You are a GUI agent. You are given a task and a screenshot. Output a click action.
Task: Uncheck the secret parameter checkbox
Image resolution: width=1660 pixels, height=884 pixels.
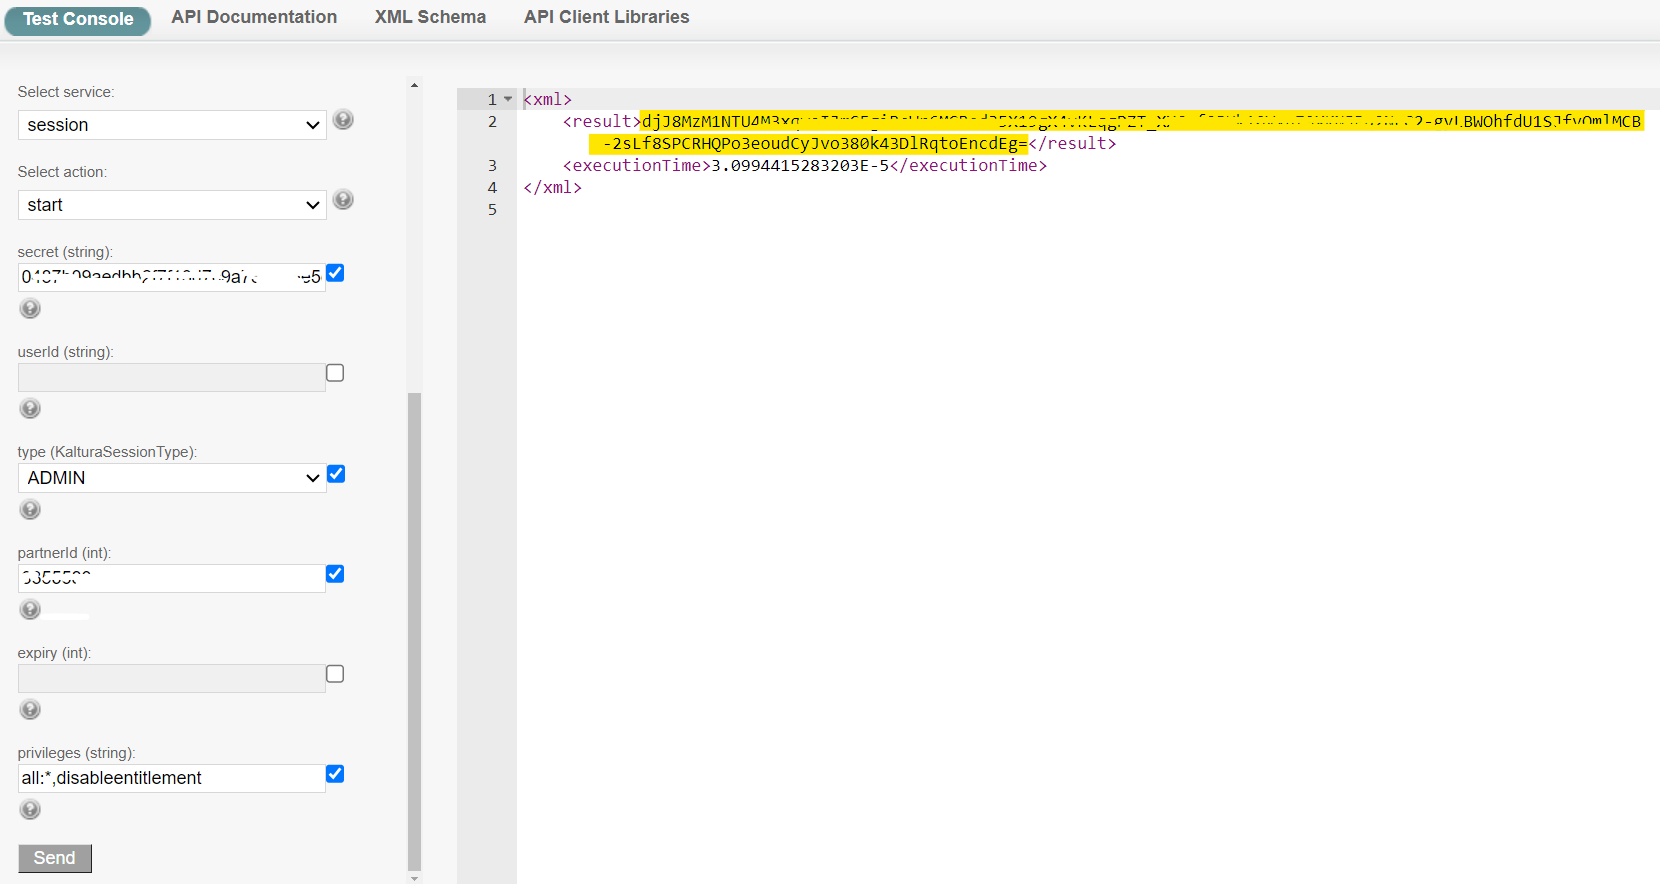coord(336,273)
